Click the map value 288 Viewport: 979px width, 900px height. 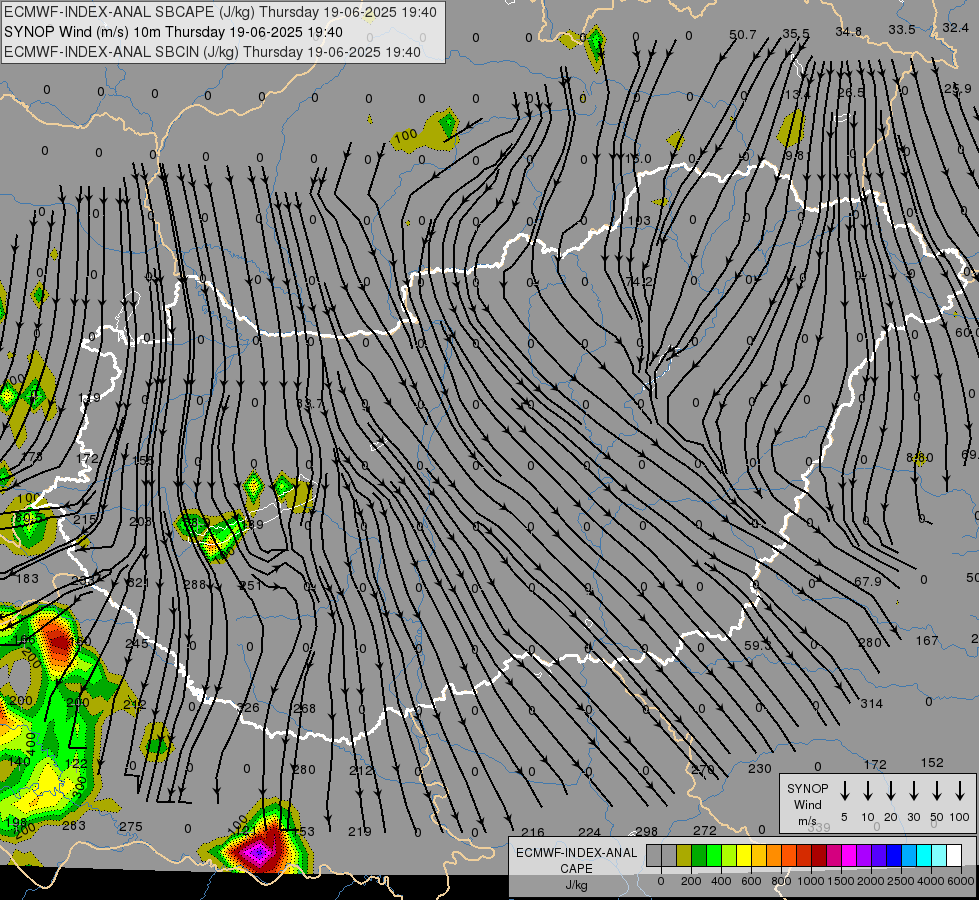[x=195, y=585]
